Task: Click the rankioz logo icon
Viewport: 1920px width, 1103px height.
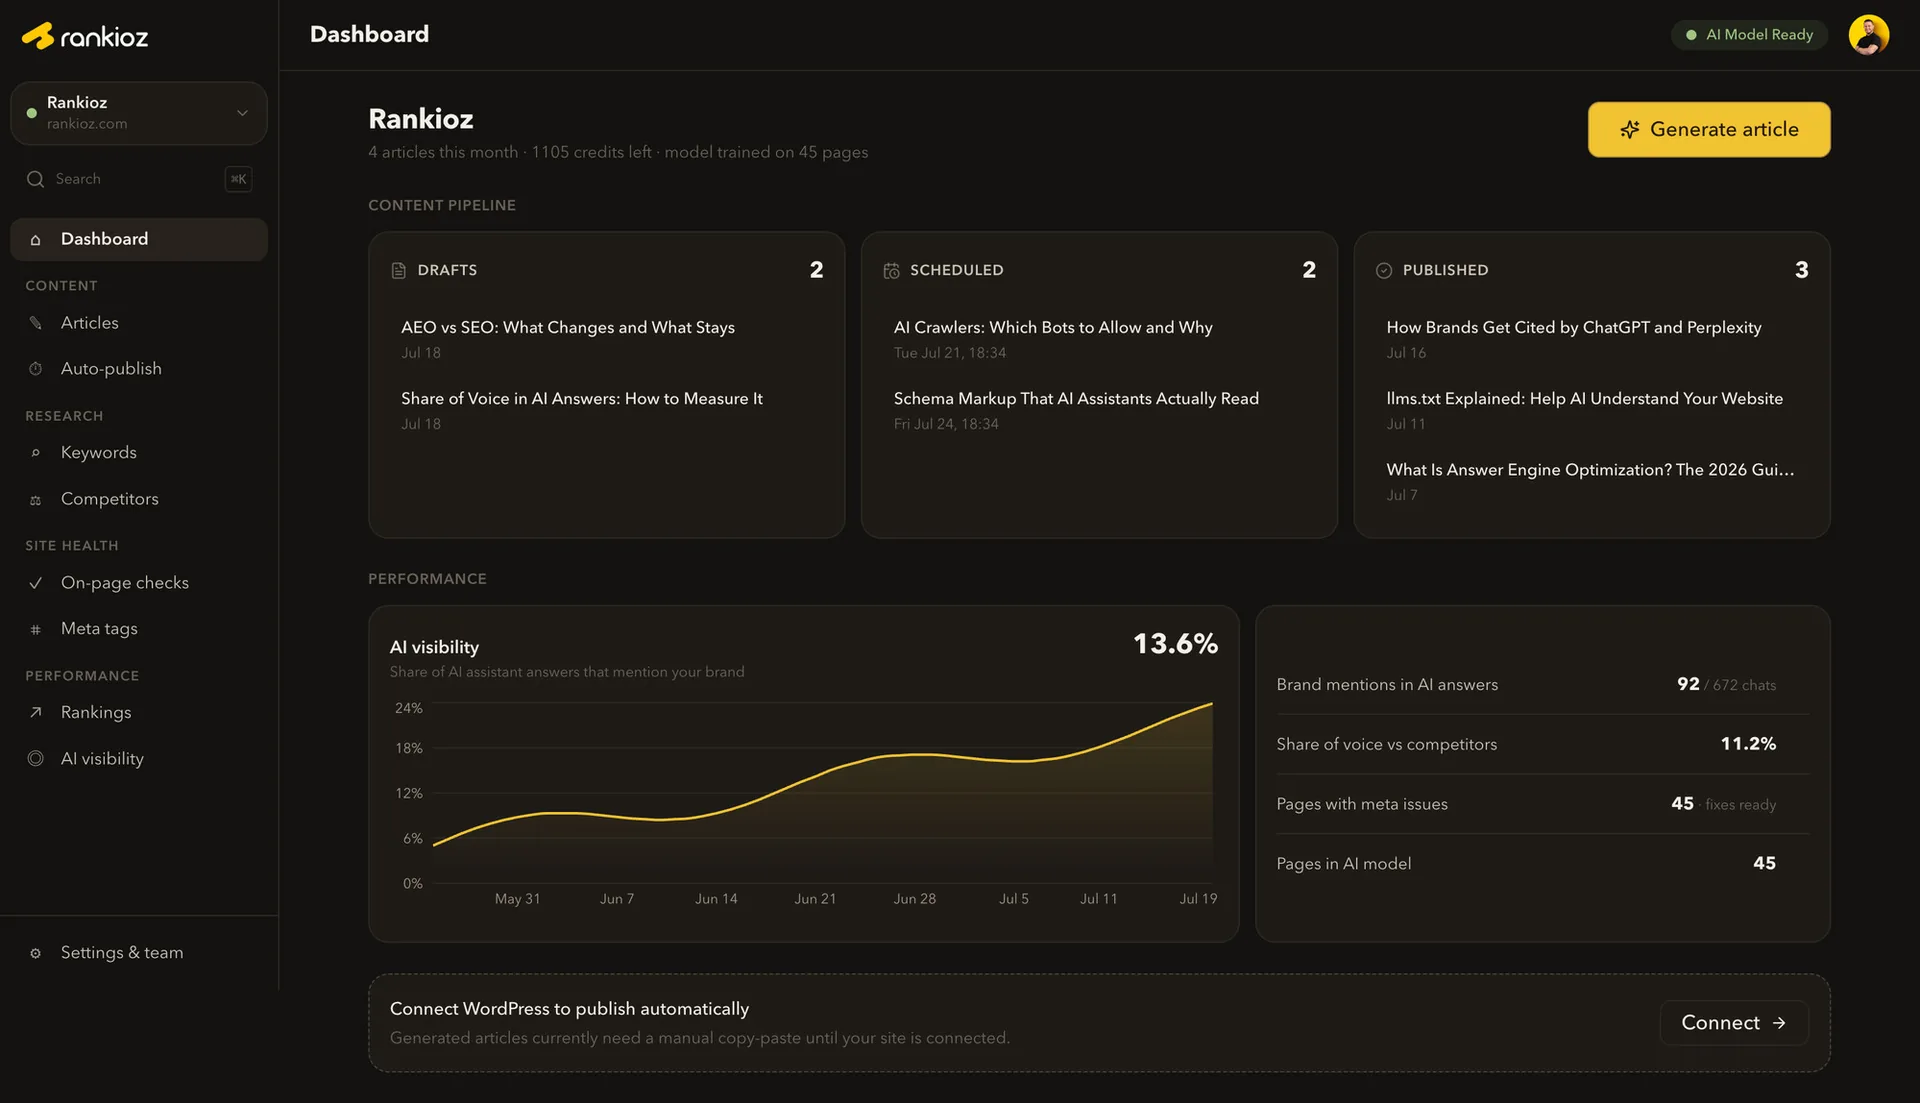Action: click(x=38, y=36)
